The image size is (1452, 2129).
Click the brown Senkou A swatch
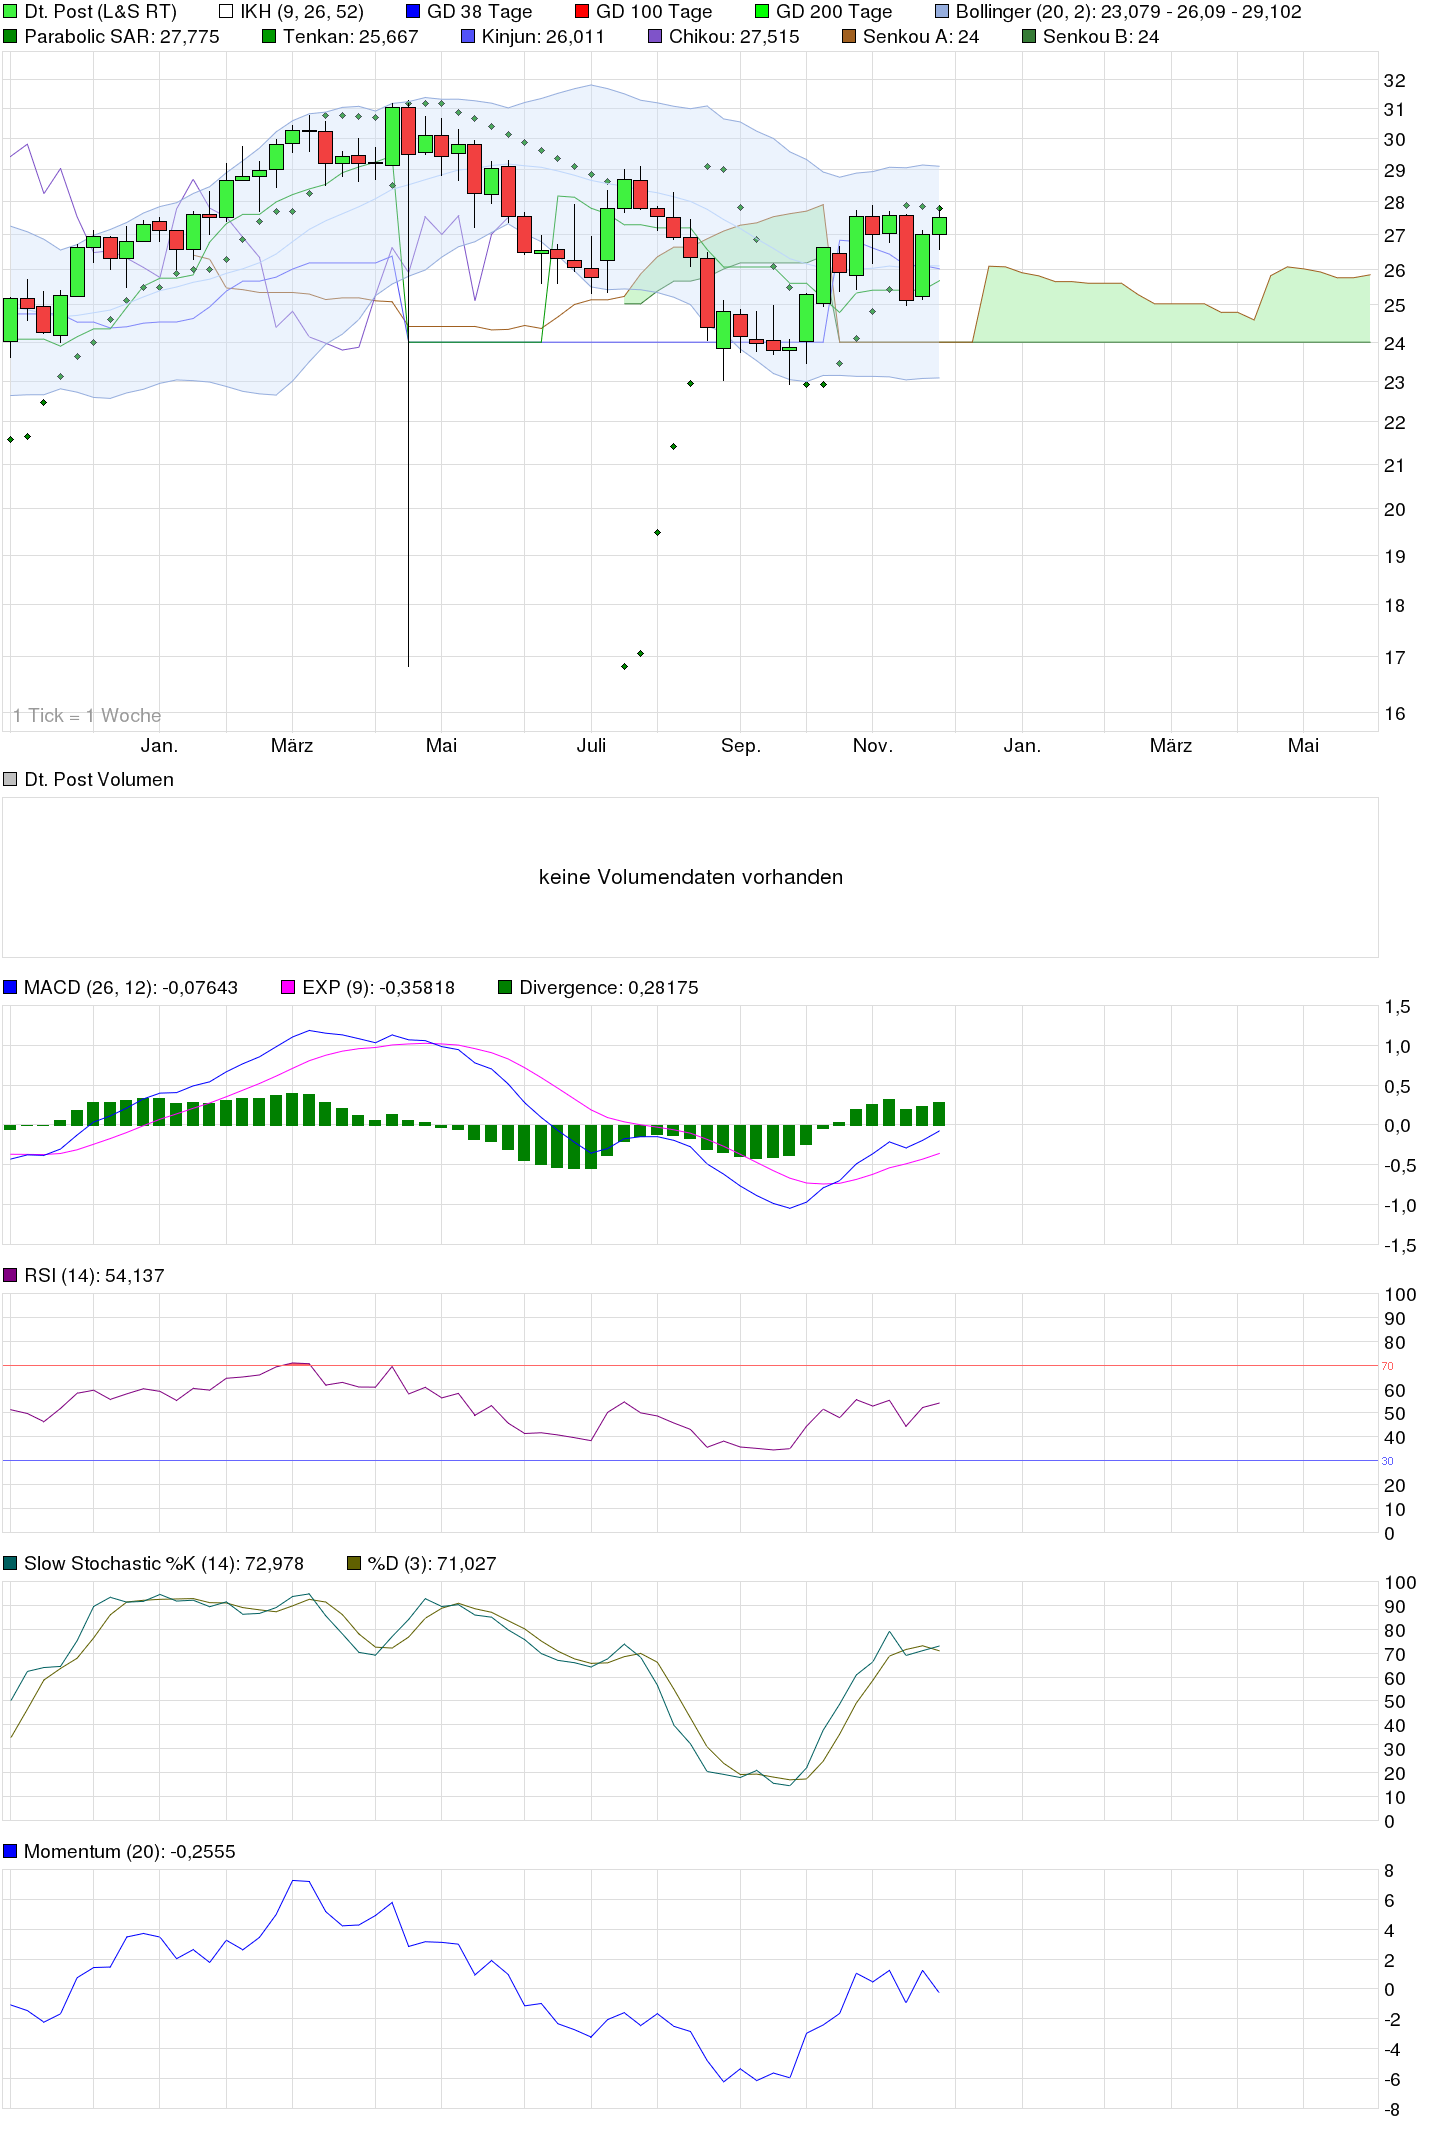click(849, 37)
